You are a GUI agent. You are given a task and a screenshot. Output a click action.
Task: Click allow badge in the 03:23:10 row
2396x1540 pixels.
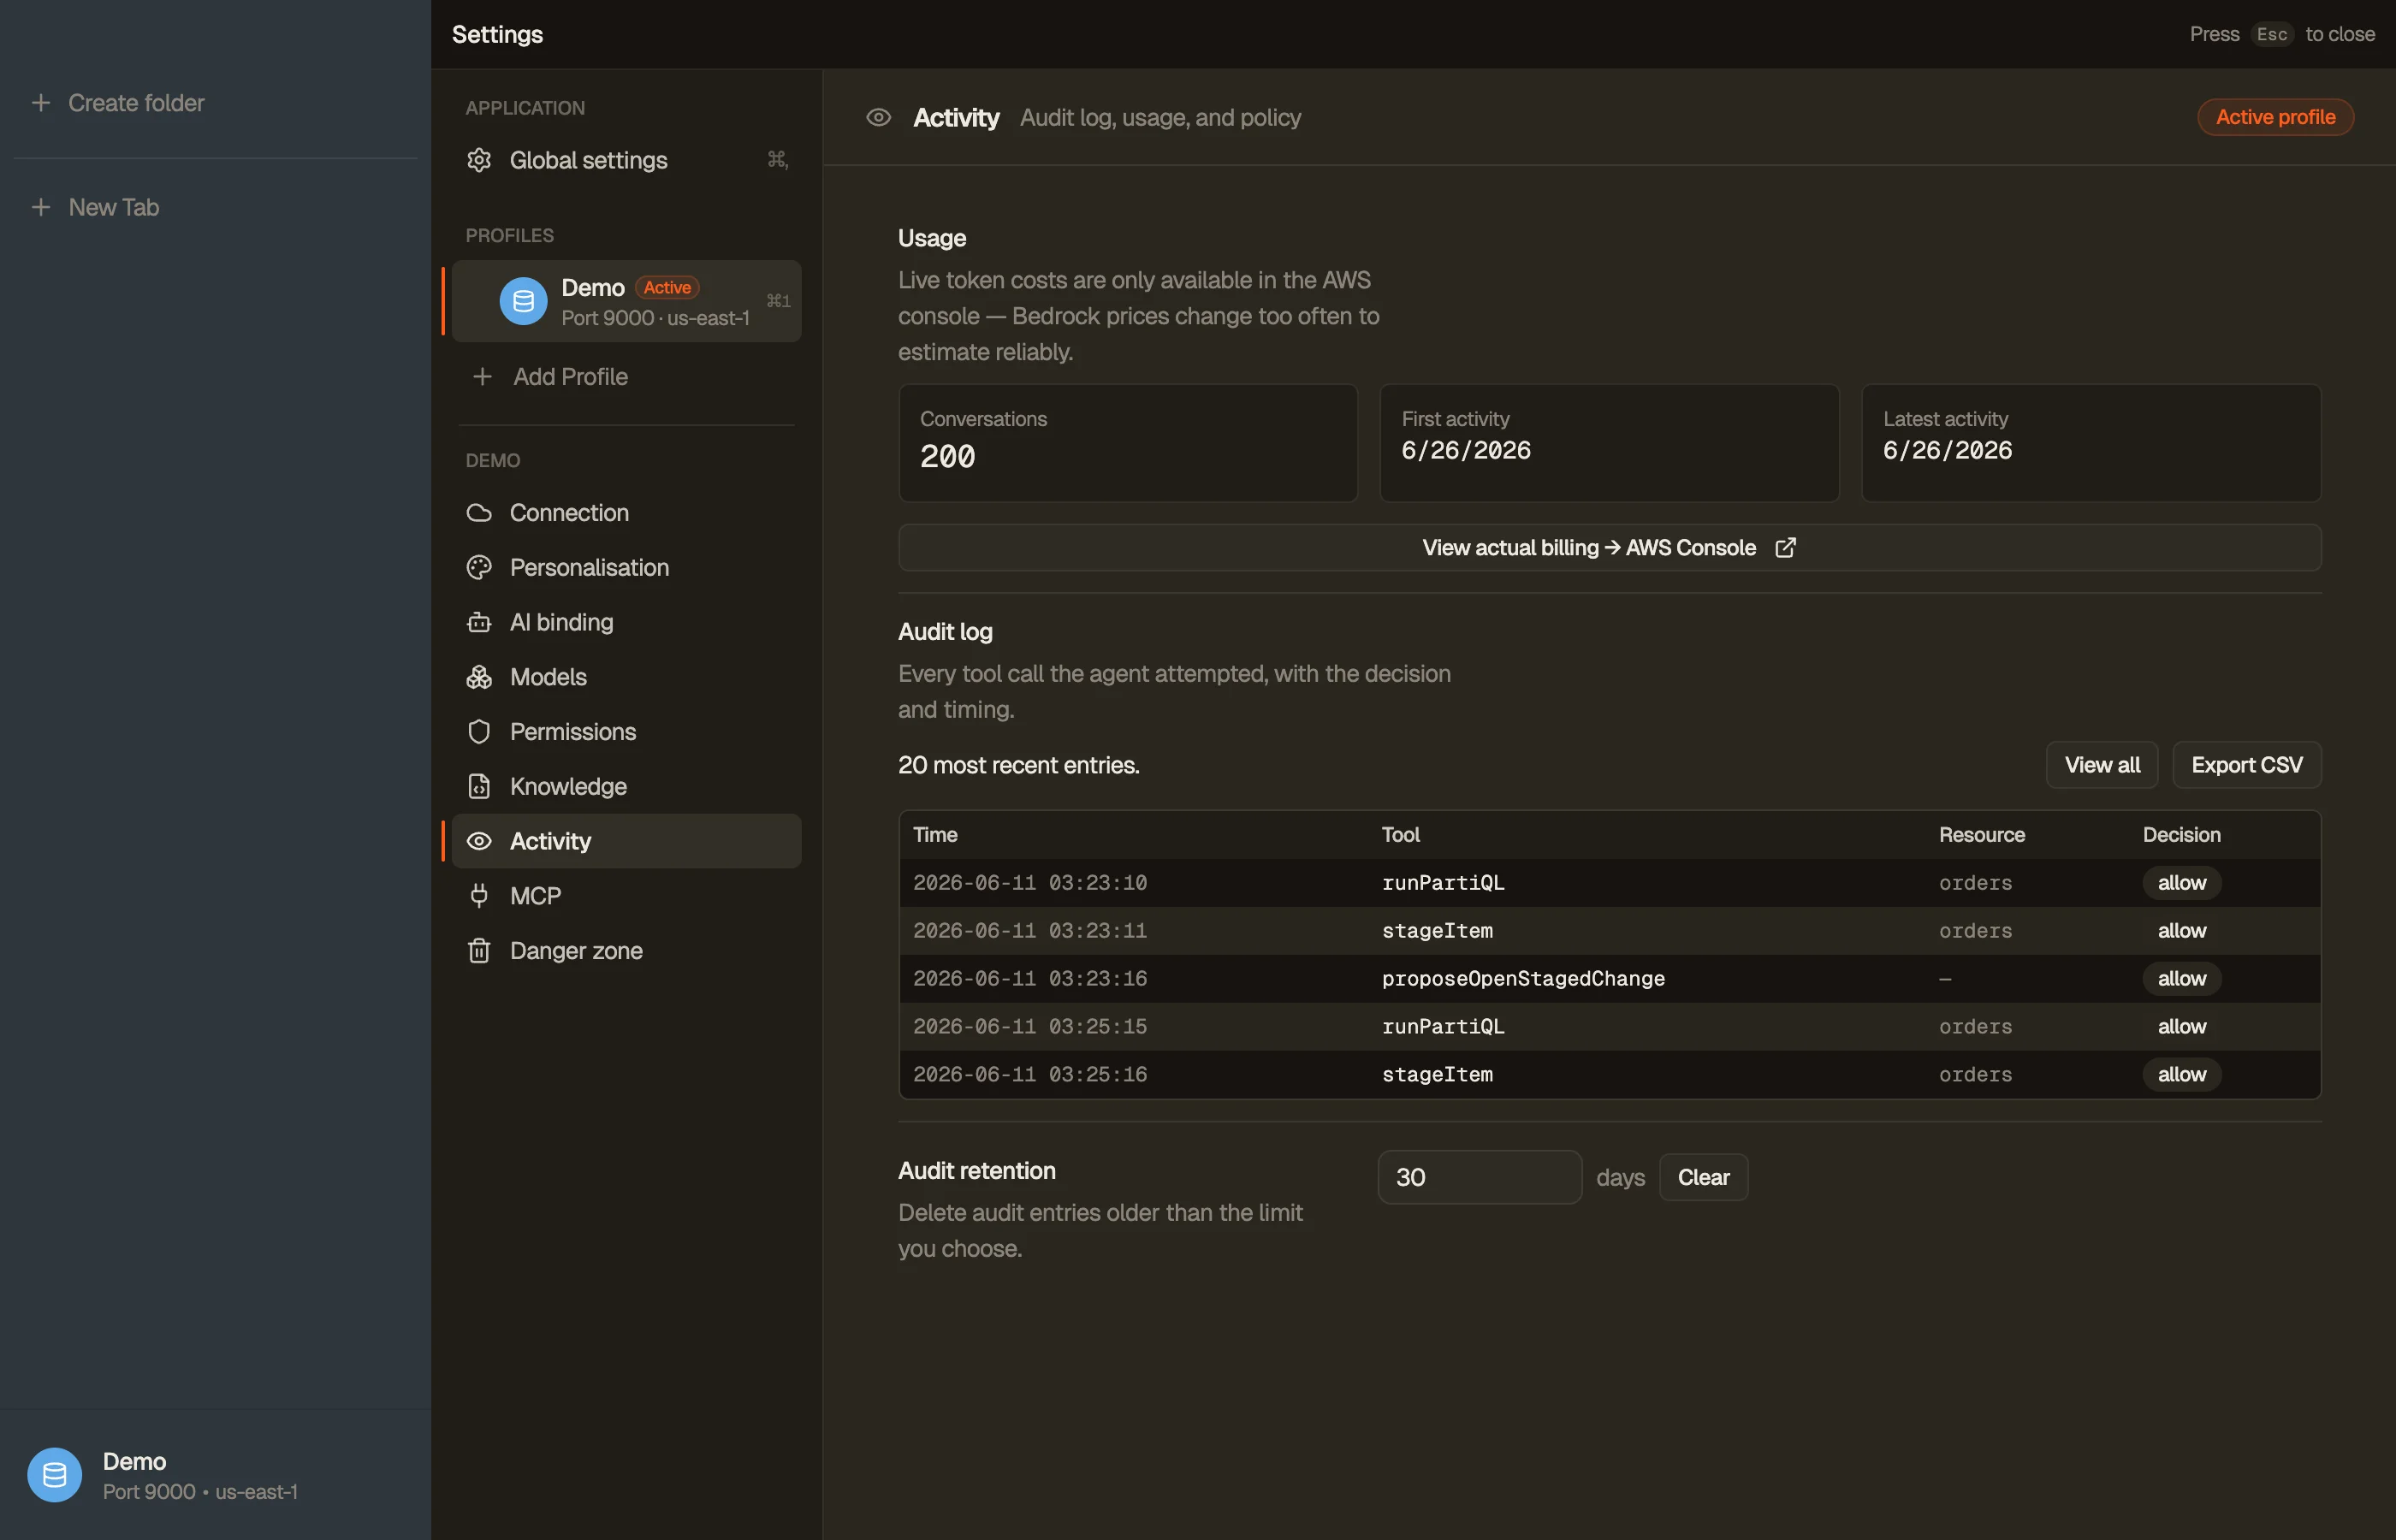(x=2181, y=883)
